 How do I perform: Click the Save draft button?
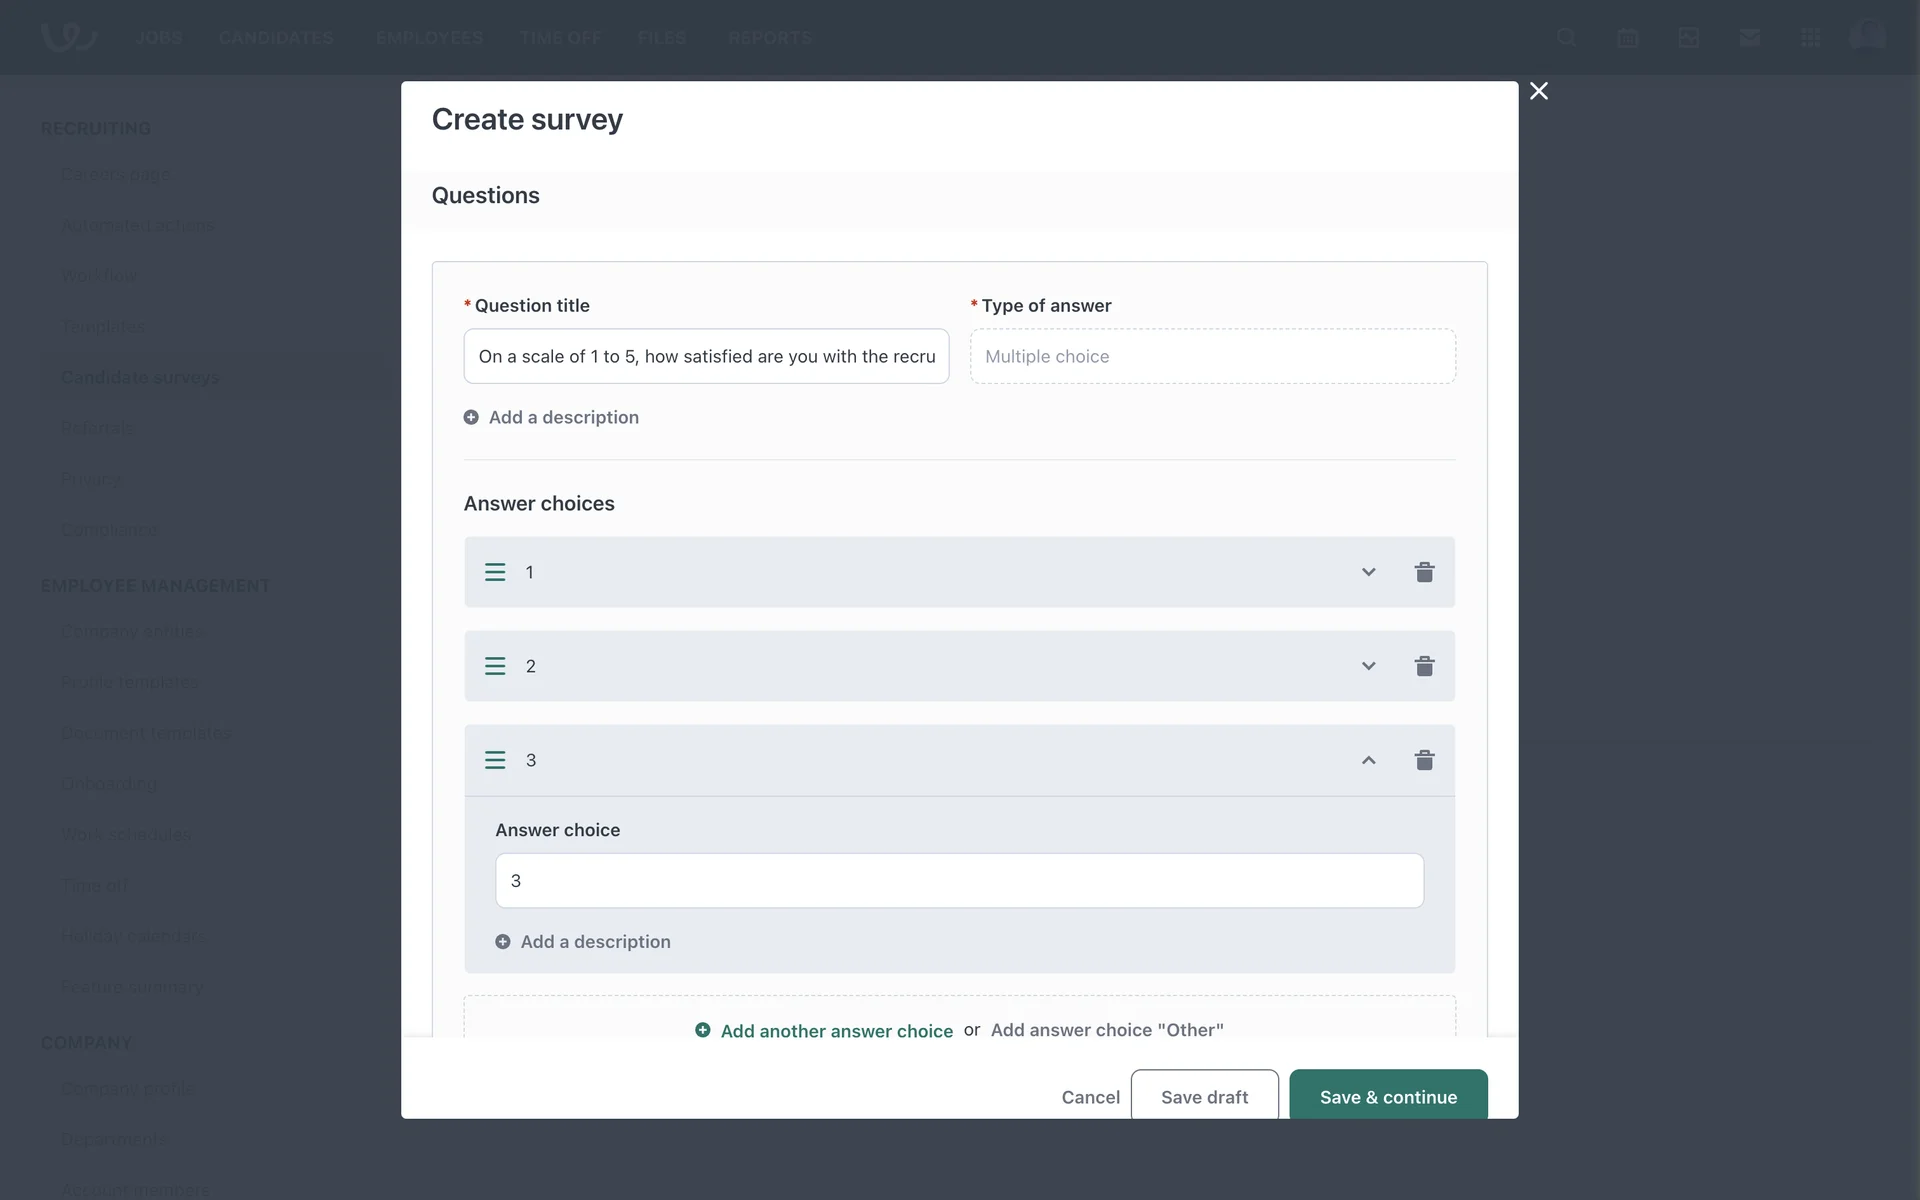pyautogui.click(x=1204, y=1096)
